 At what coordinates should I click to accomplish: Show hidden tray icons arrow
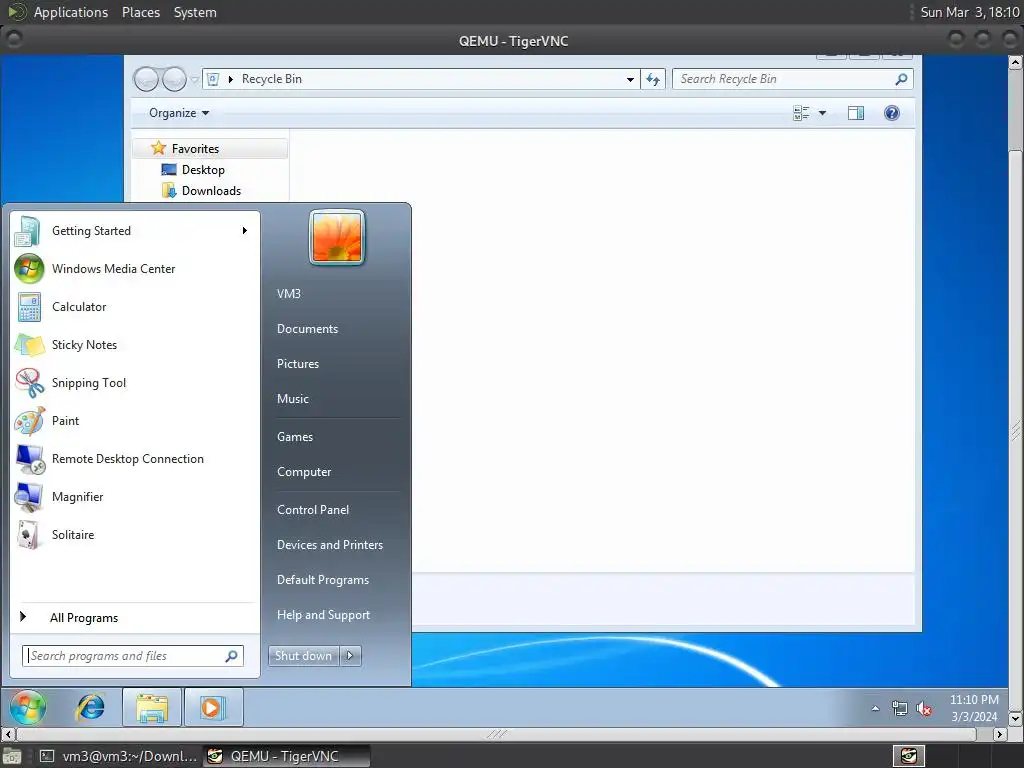(875, 709)
